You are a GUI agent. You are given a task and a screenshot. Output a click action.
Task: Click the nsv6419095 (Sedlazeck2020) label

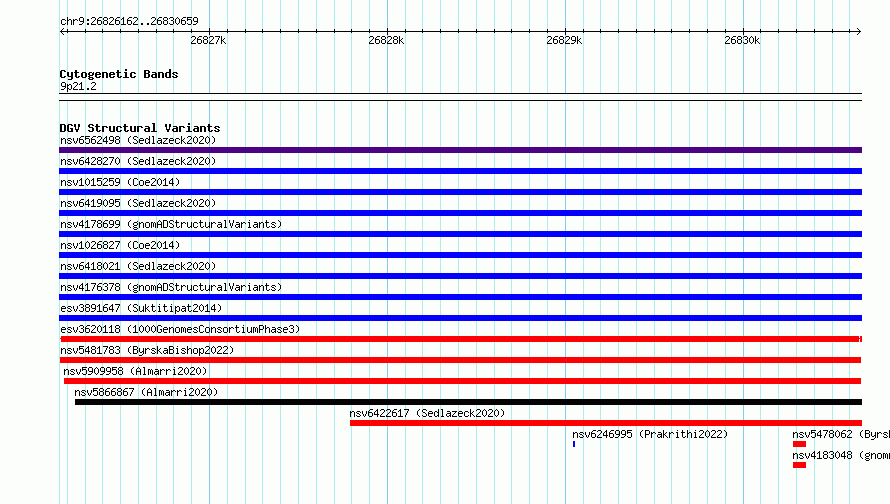pos(138,203)
